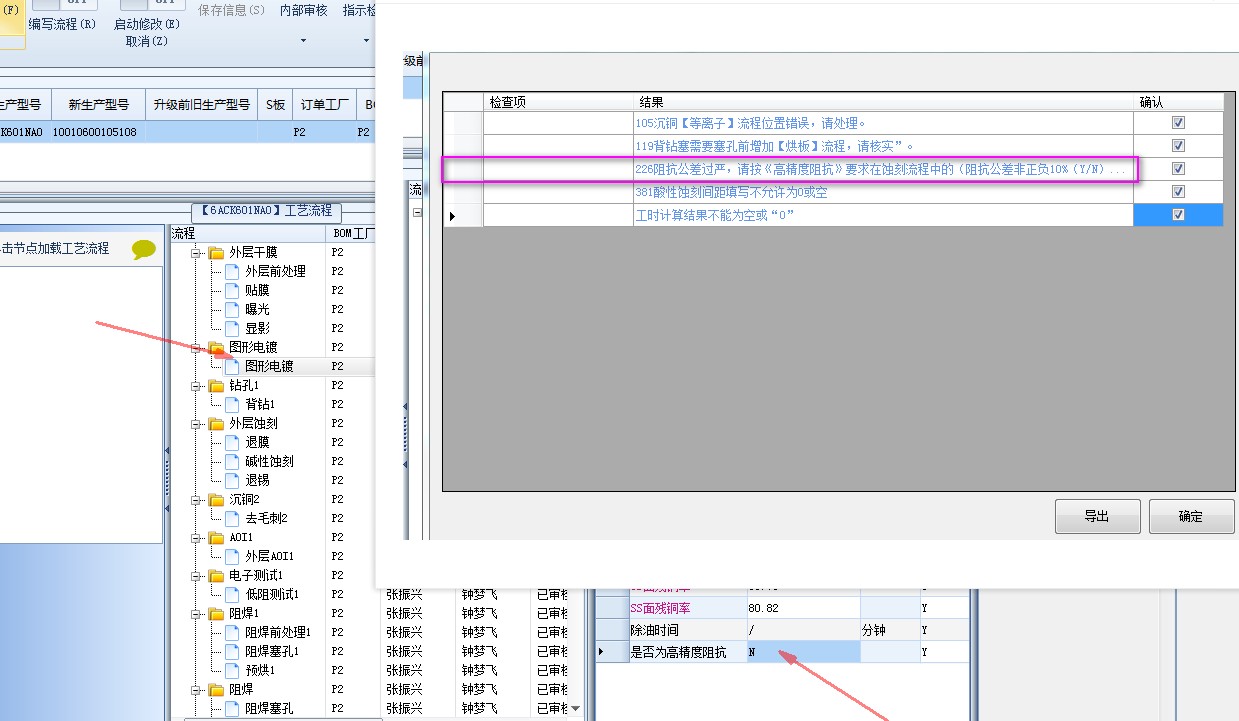Collapse the 阻焊 tree node
The height and width of the screenshot is (721, 1239).
click(197, 690)
